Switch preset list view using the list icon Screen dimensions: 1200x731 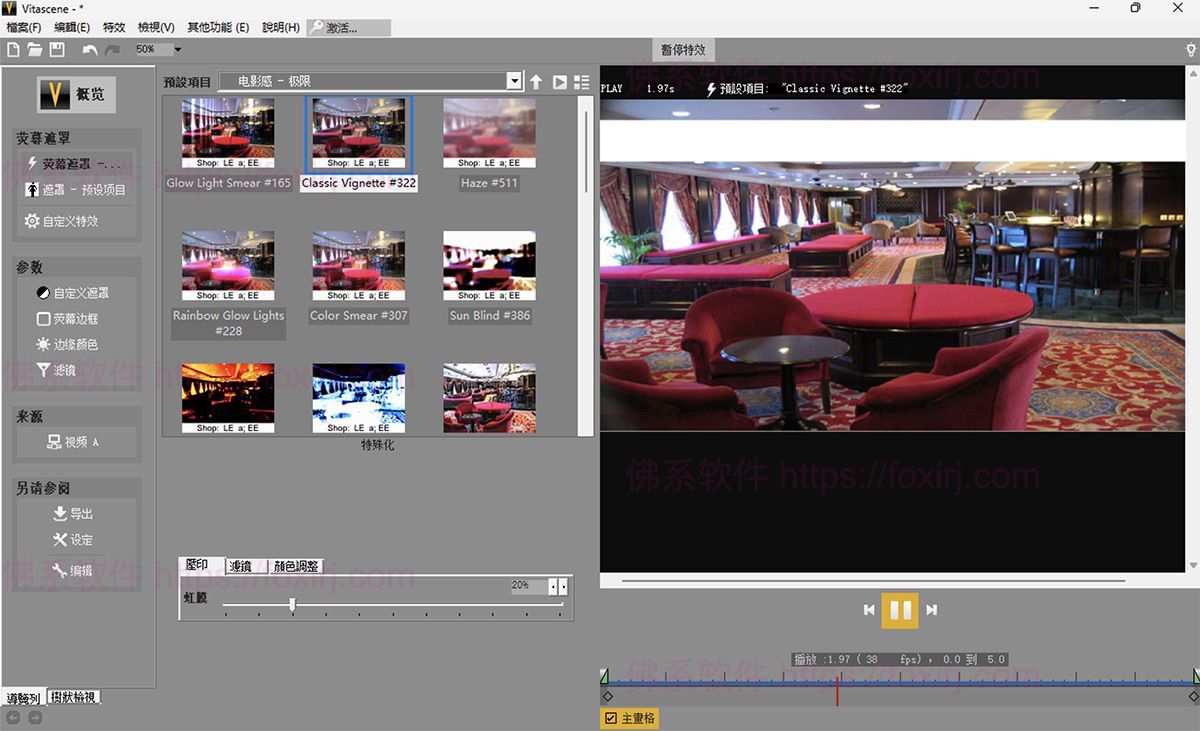click(x=581, y=82)
